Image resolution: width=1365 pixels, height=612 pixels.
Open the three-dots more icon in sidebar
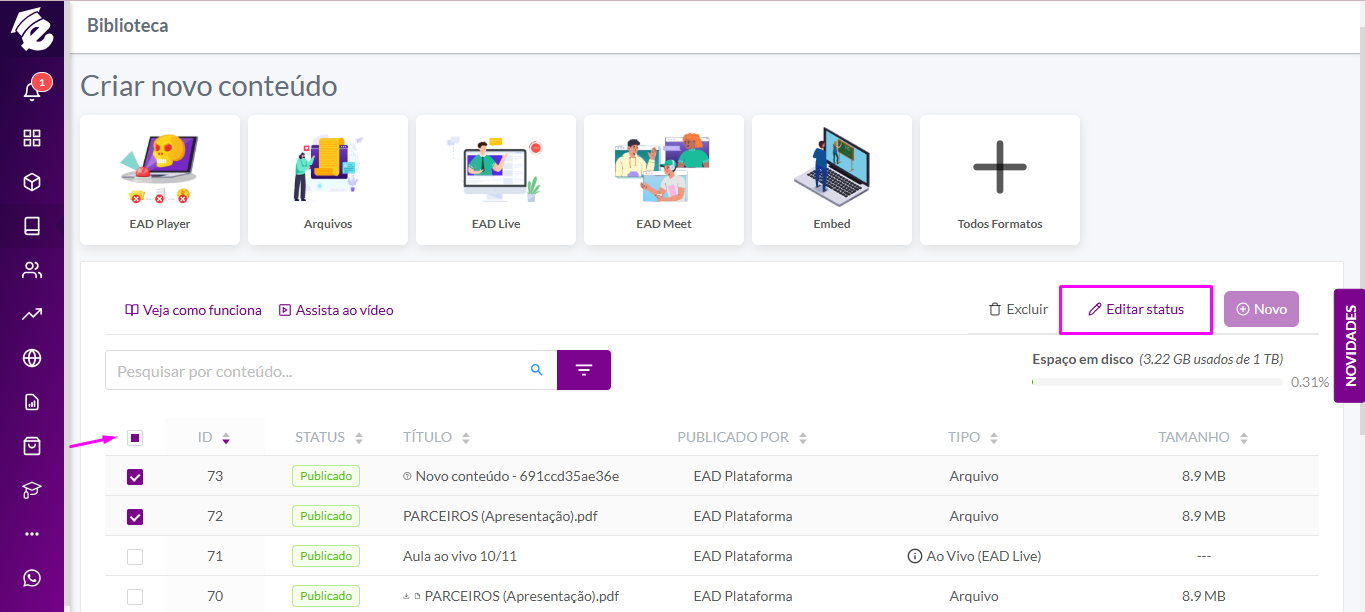(x=32, y=534)
